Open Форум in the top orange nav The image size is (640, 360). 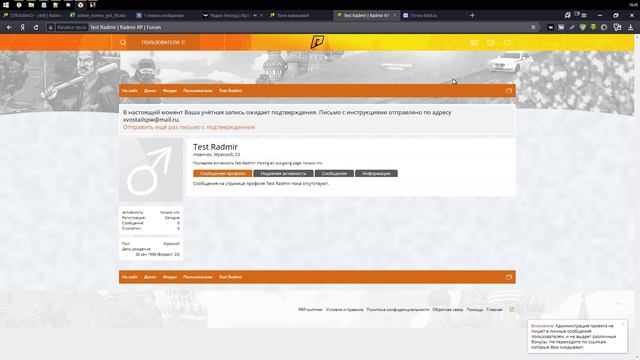170,91
